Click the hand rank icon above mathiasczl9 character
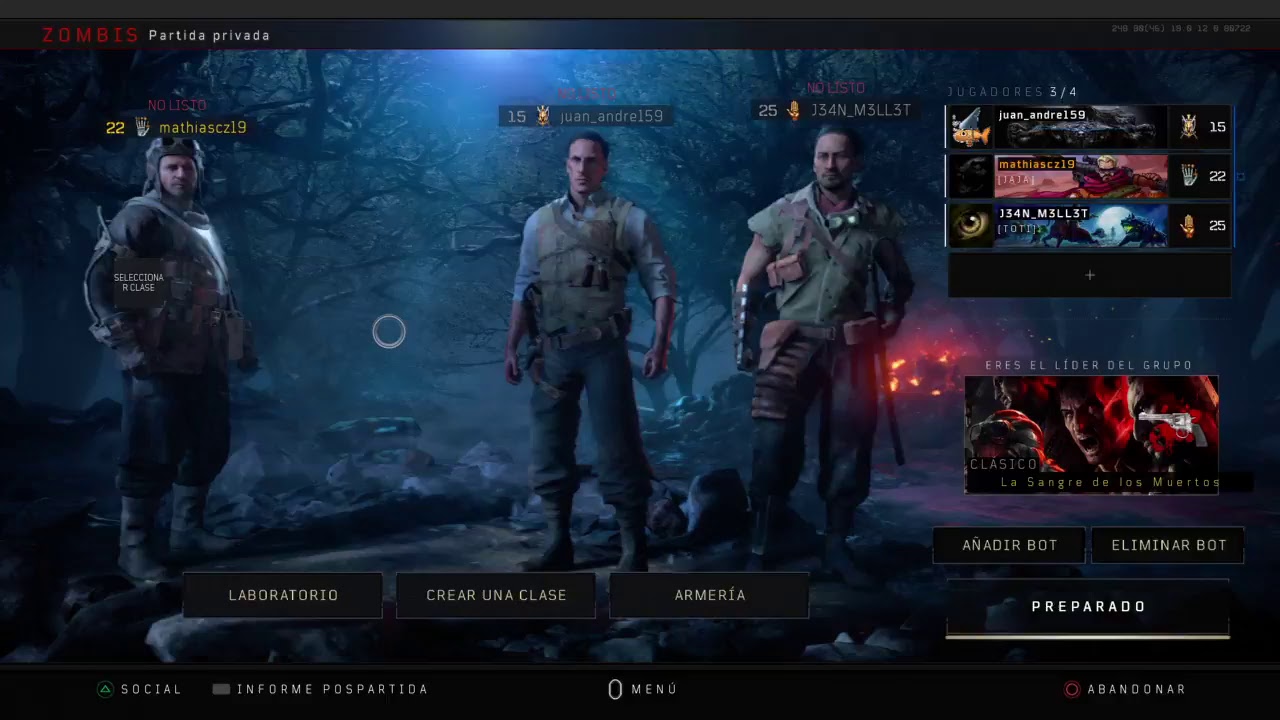1280x720 pixels. click(142, 127)
